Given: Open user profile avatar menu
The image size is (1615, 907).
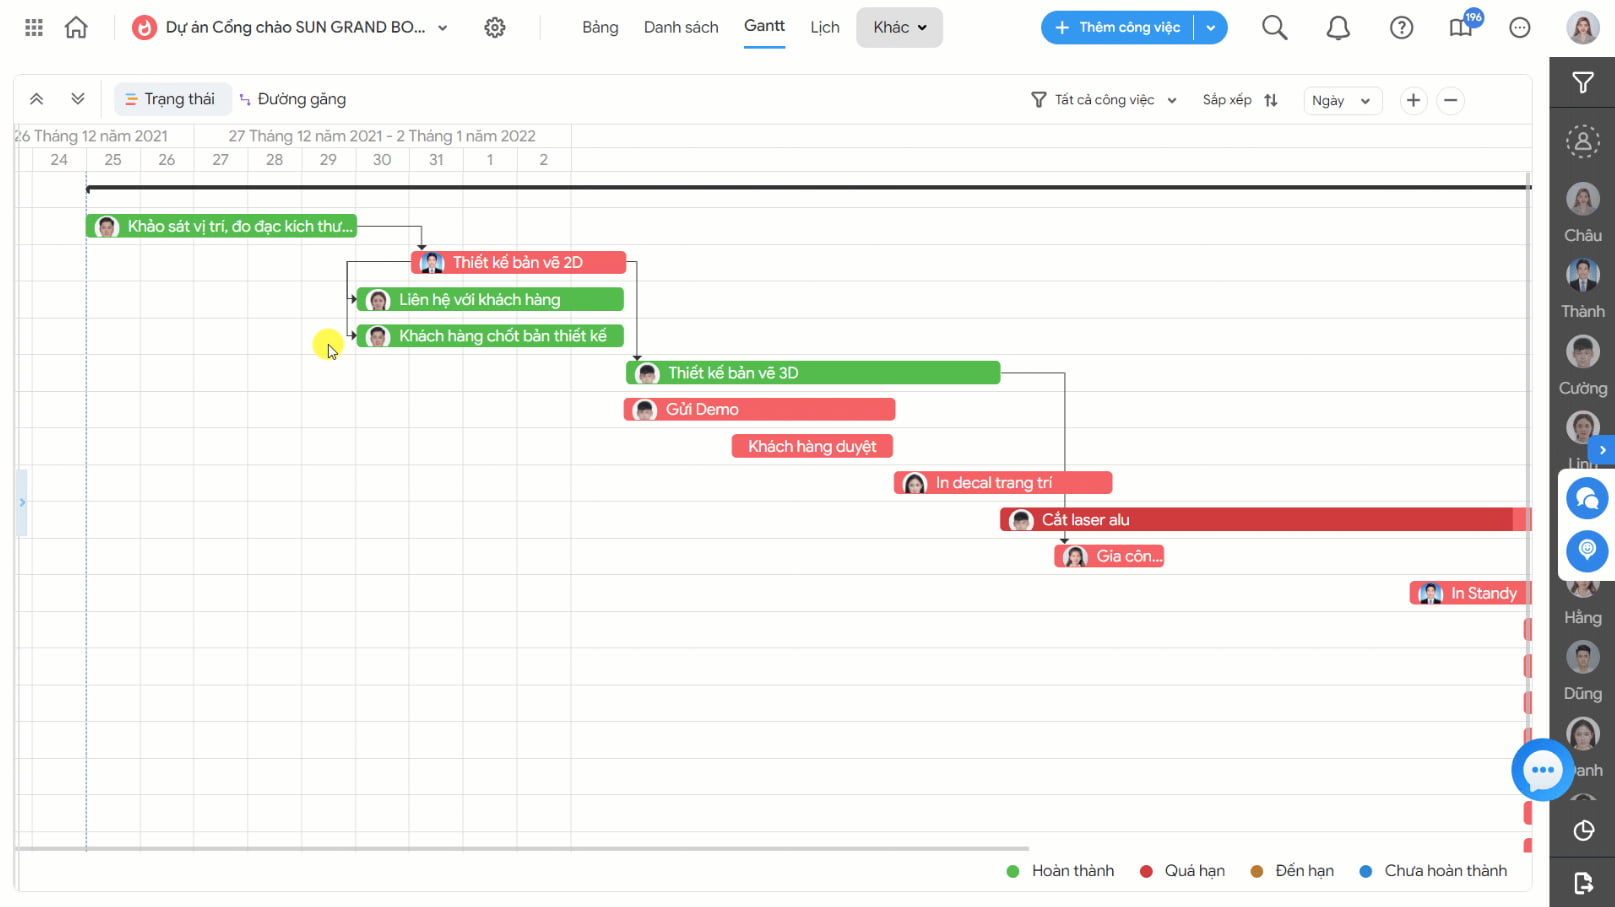Looking at the screenshot, I should click(x=1583, y=28).
